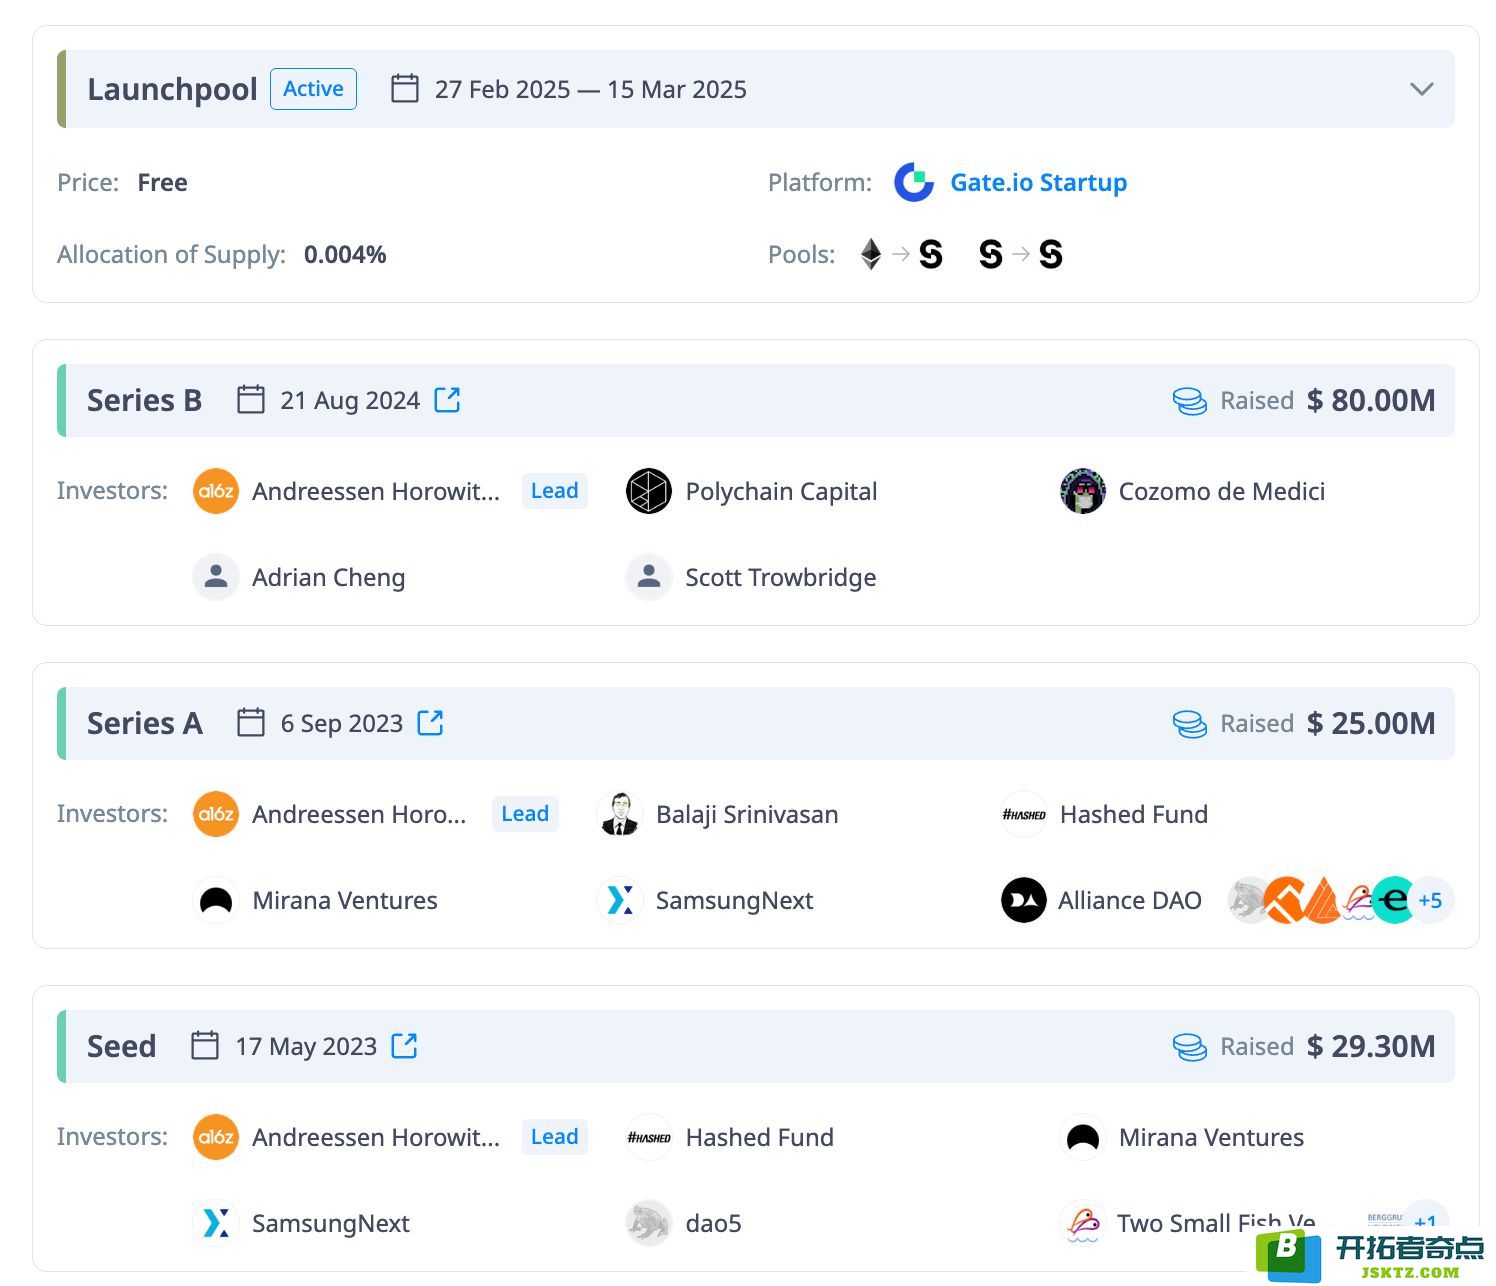The width and height of the screenshot is (1496, 1286).
Task: Click Balaji Srinivasan portrait avatar
Action: tap(620, 814)
